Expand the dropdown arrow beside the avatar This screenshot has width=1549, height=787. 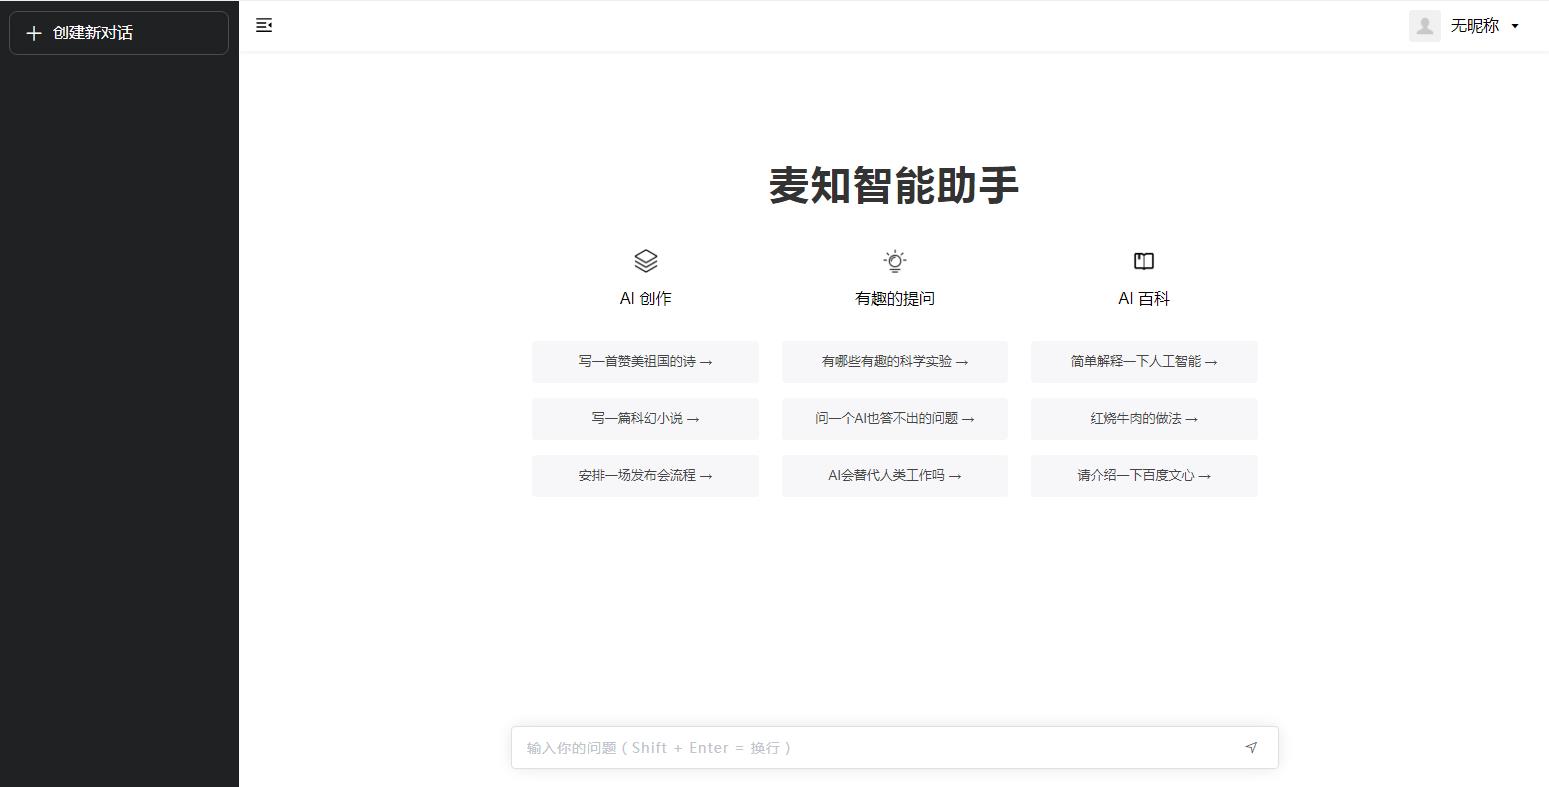click(1515, 26)
